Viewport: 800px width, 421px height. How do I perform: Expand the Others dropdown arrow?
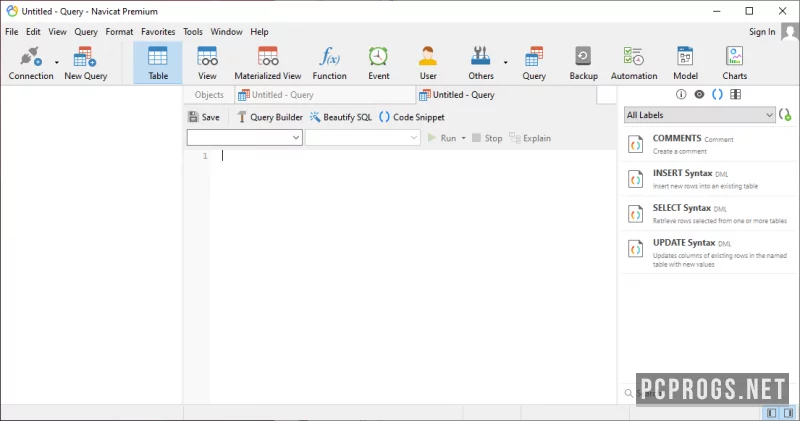tap(506, 63)
